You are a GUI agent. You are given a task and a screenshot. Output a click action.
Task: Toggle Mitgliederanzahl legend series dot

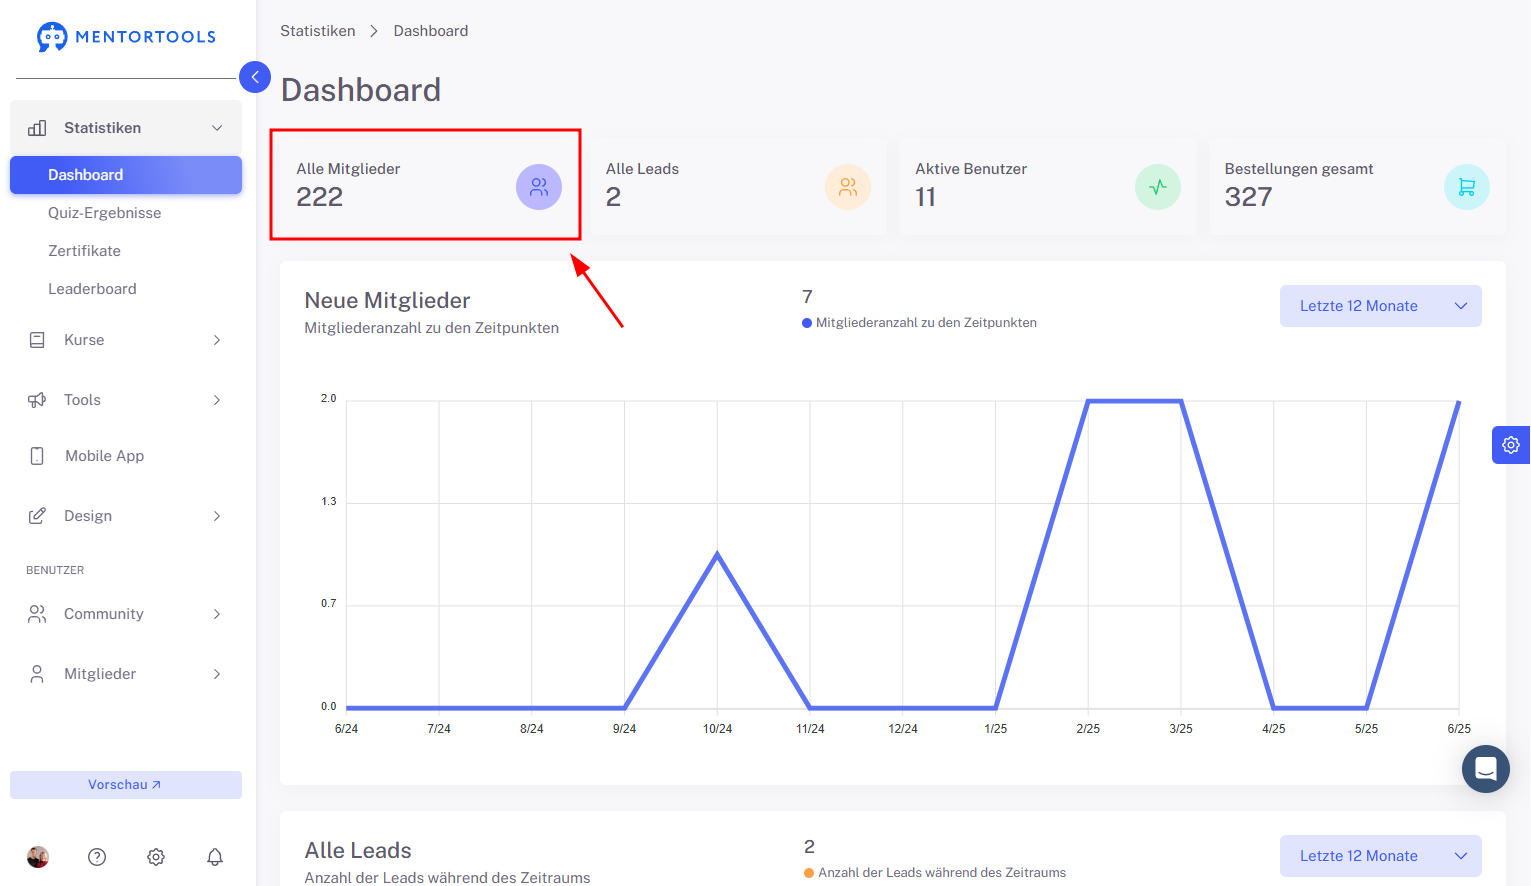click(x=807, y=323)
